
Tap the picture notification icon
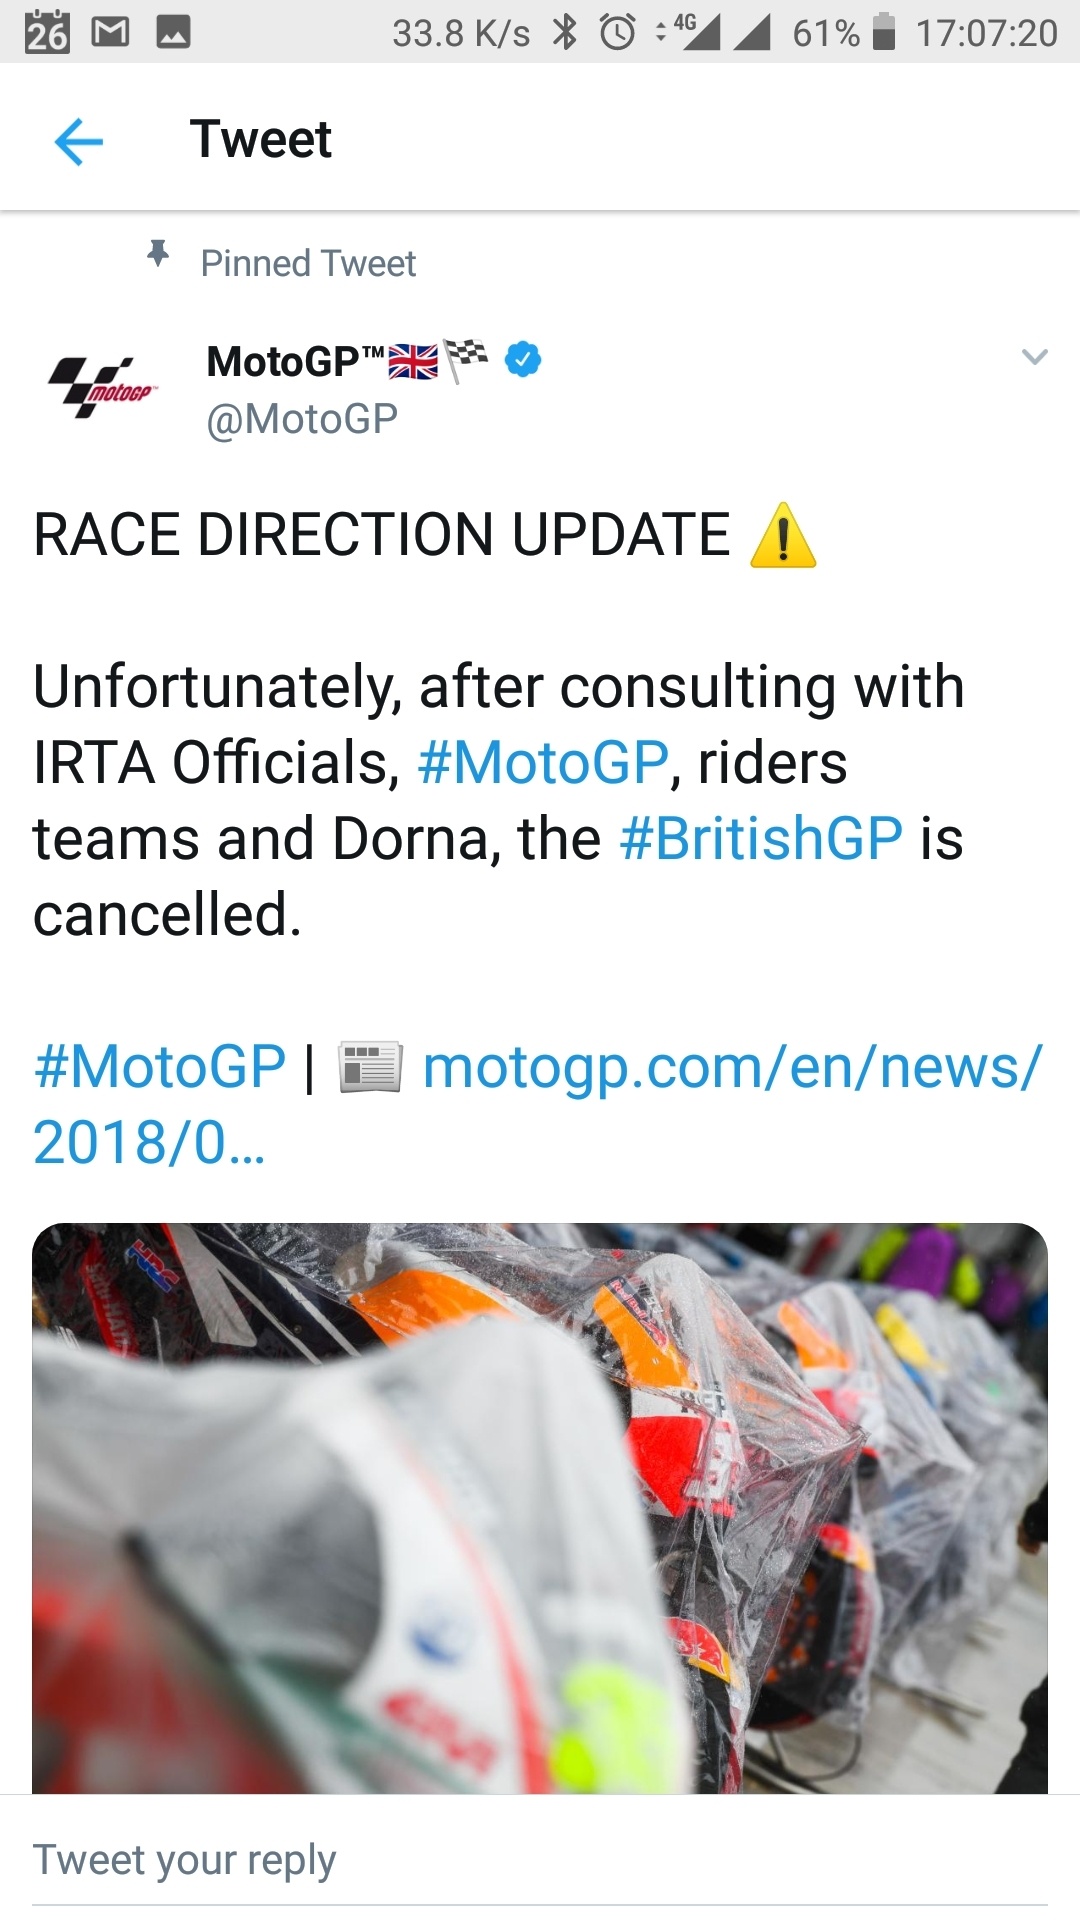coord(173,33)
